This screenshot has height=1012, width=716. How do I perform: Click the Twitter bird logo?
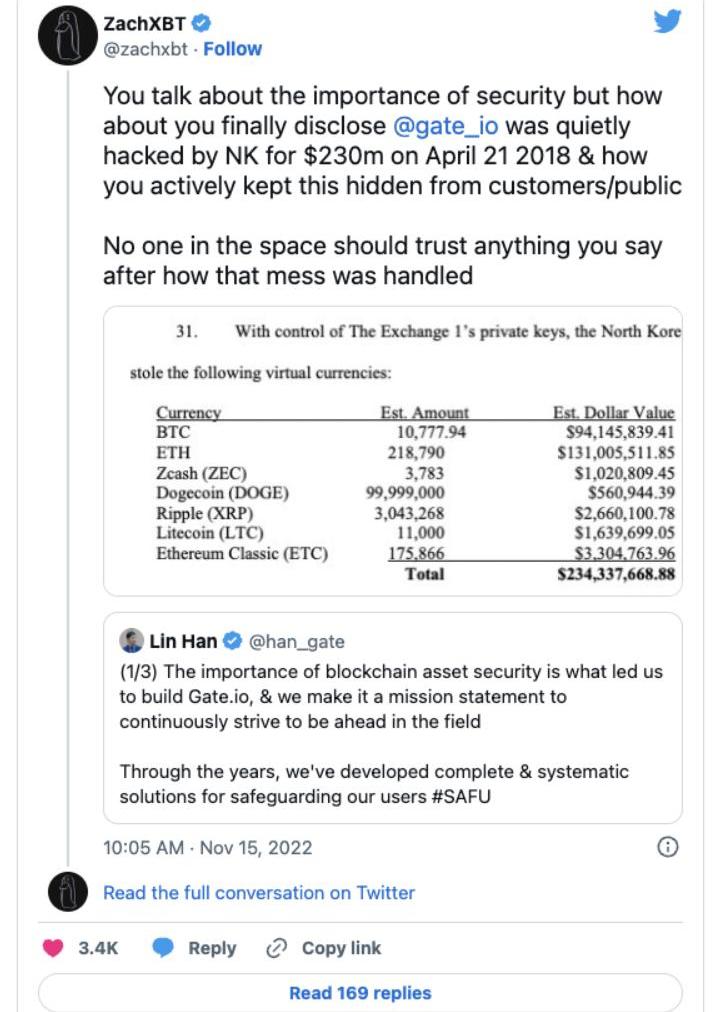click(x=667, y=21)
